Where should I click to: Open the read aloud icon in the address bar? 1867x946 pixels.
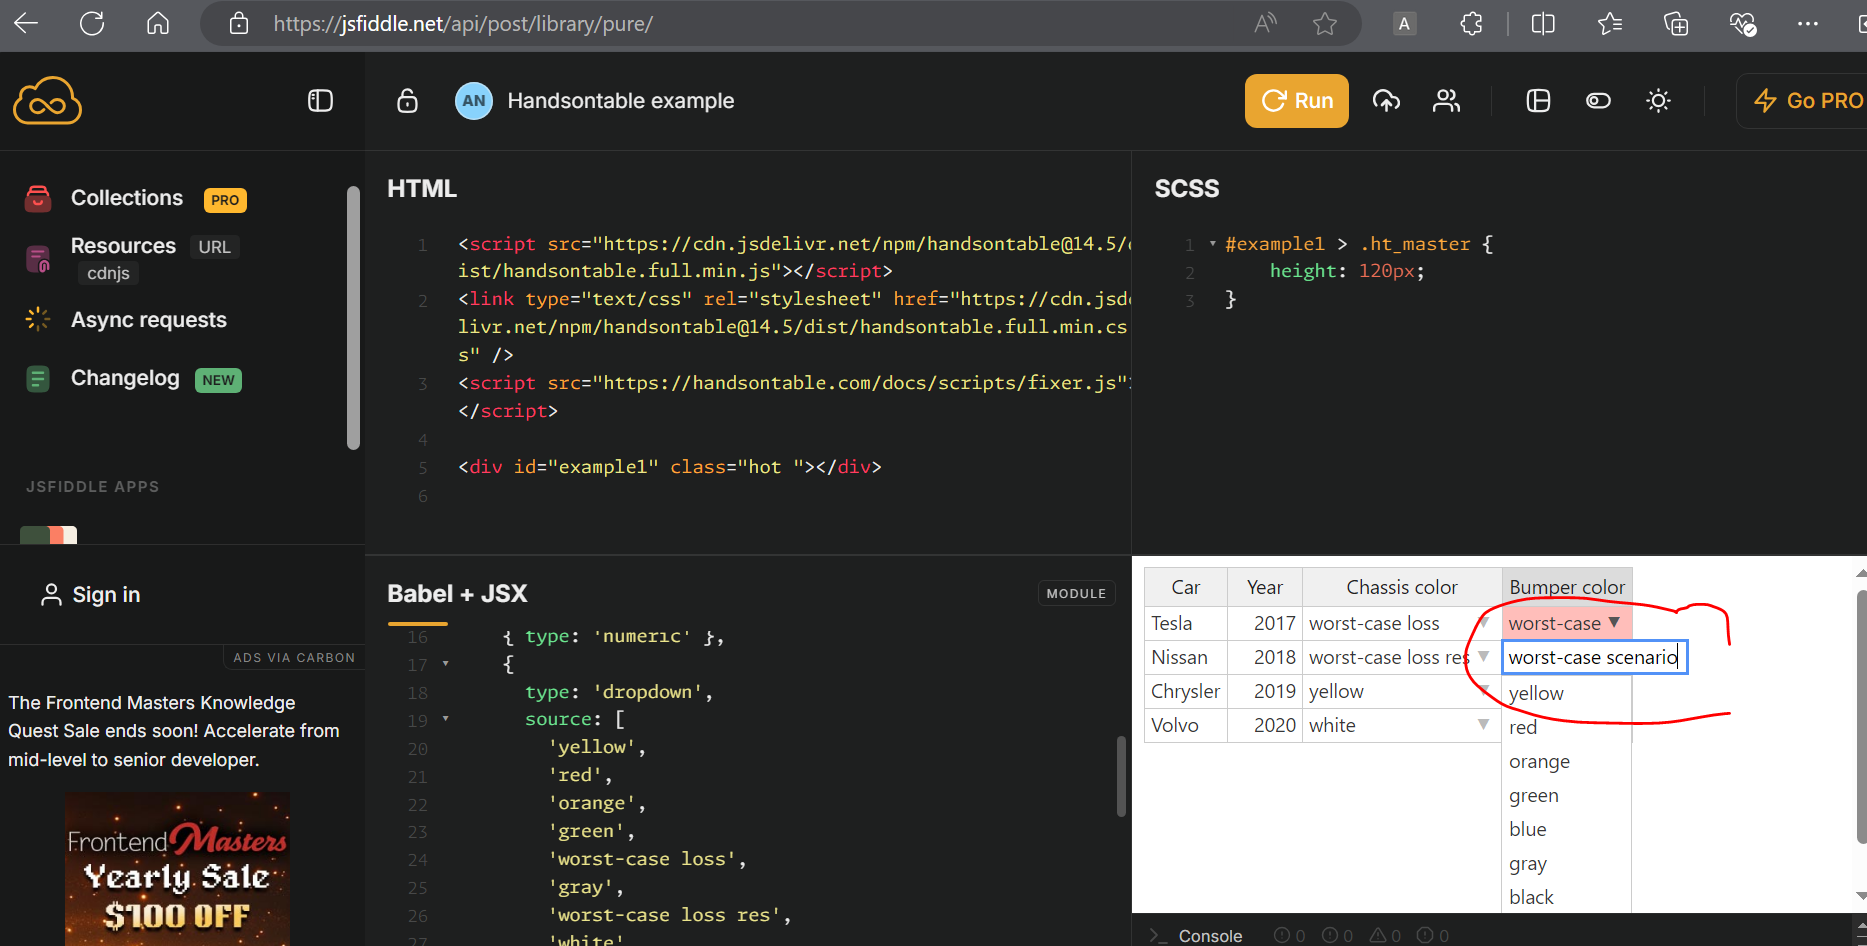[1265, 23]
